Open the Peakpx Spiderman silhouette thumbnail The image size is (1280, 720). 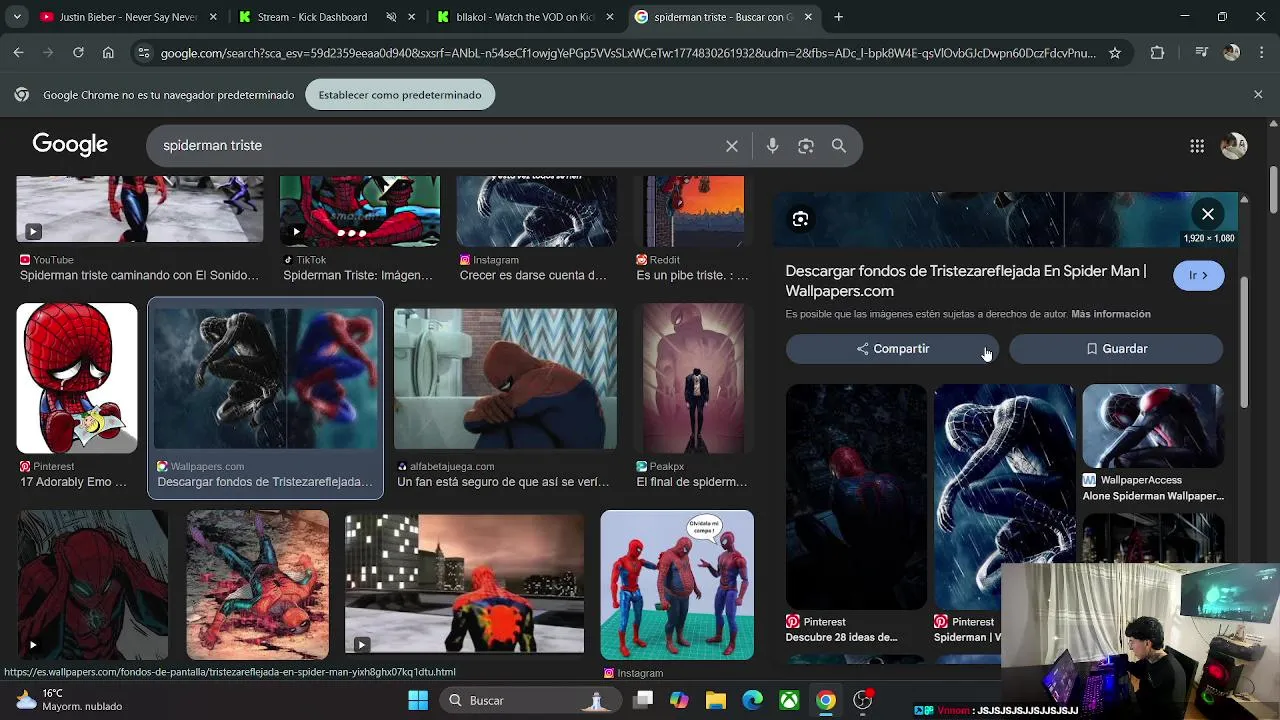[693, 378]
